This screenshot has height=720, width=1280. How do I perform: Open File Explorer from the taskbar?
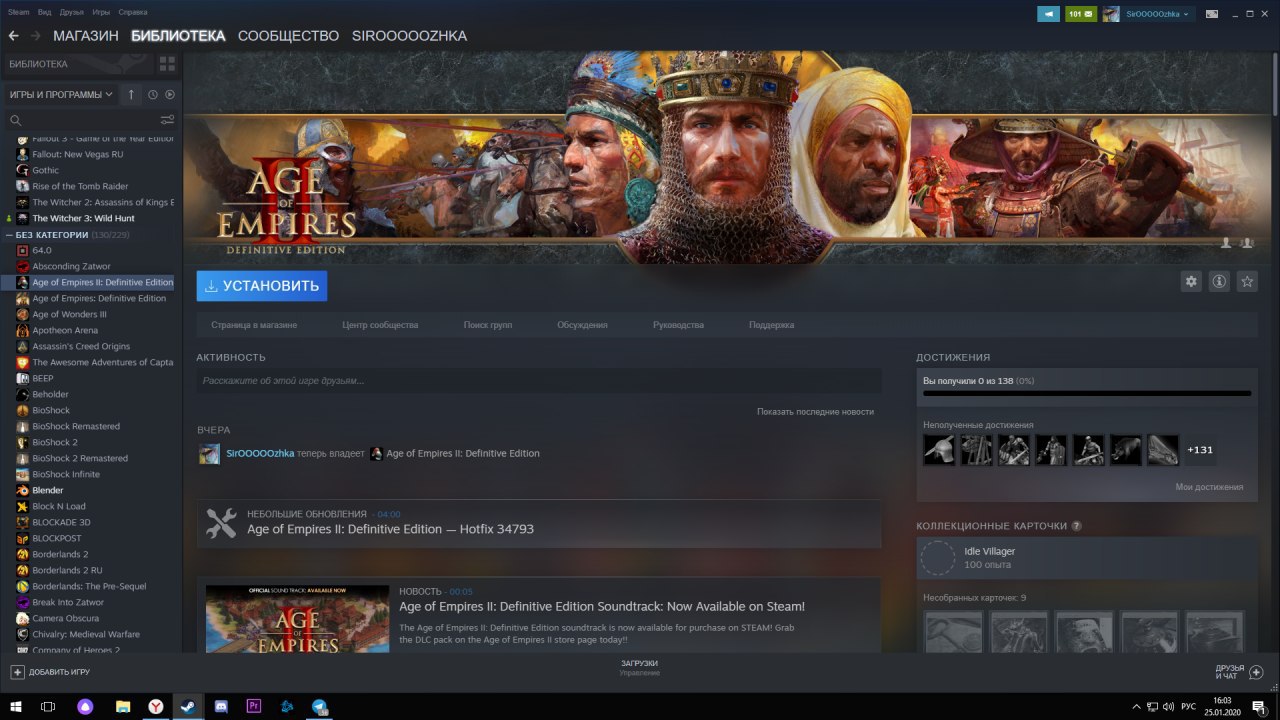[123, 706]
